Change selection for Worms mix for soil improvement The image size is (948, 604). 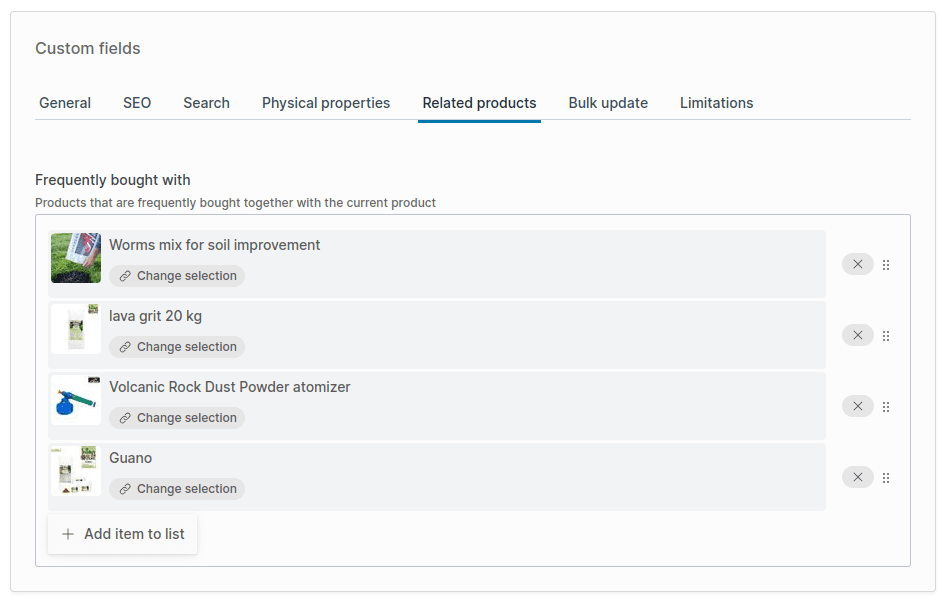177,276
